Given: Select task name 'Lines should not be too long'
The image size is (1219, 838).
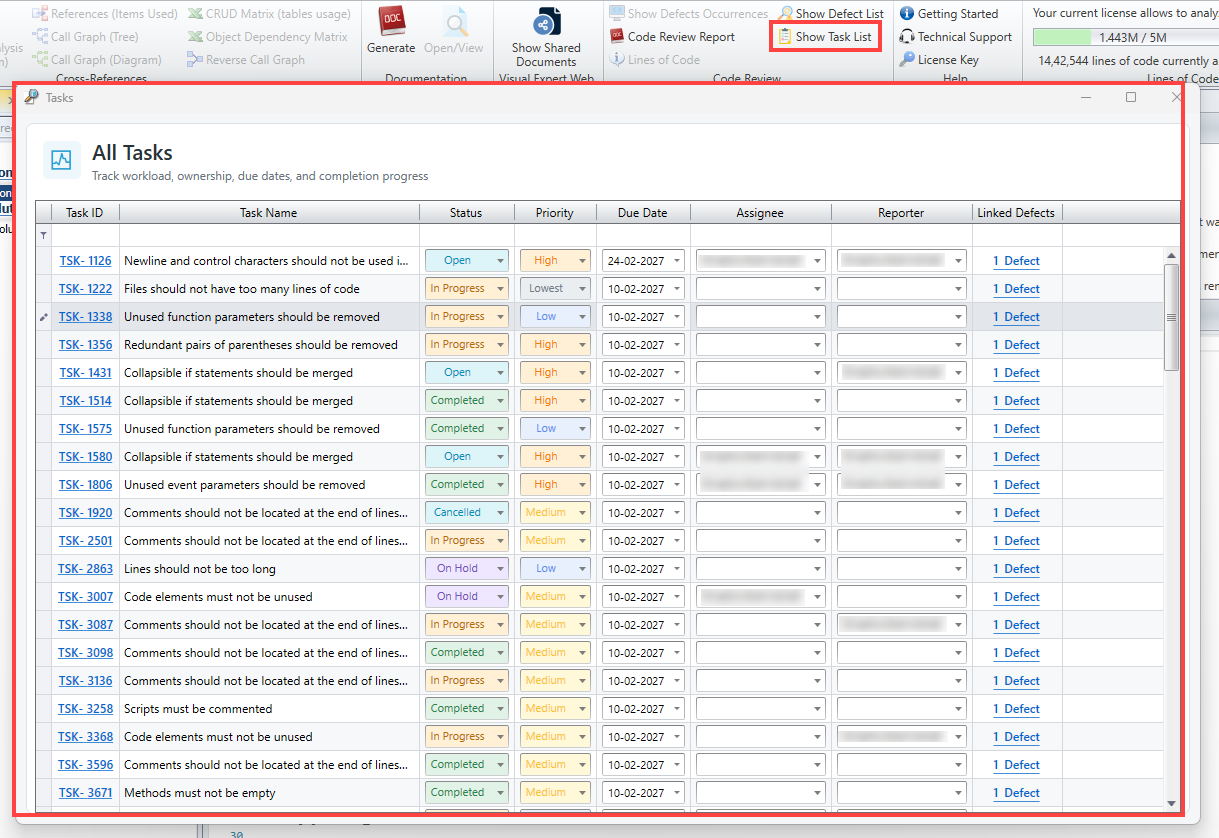Looking at the screenshot, I should [x=200, y=569].
